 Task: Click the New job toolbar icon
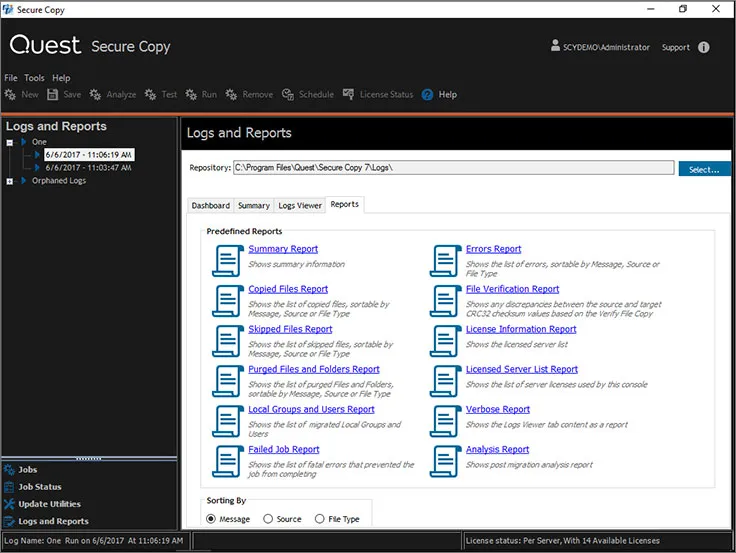[x=10, y=94]
